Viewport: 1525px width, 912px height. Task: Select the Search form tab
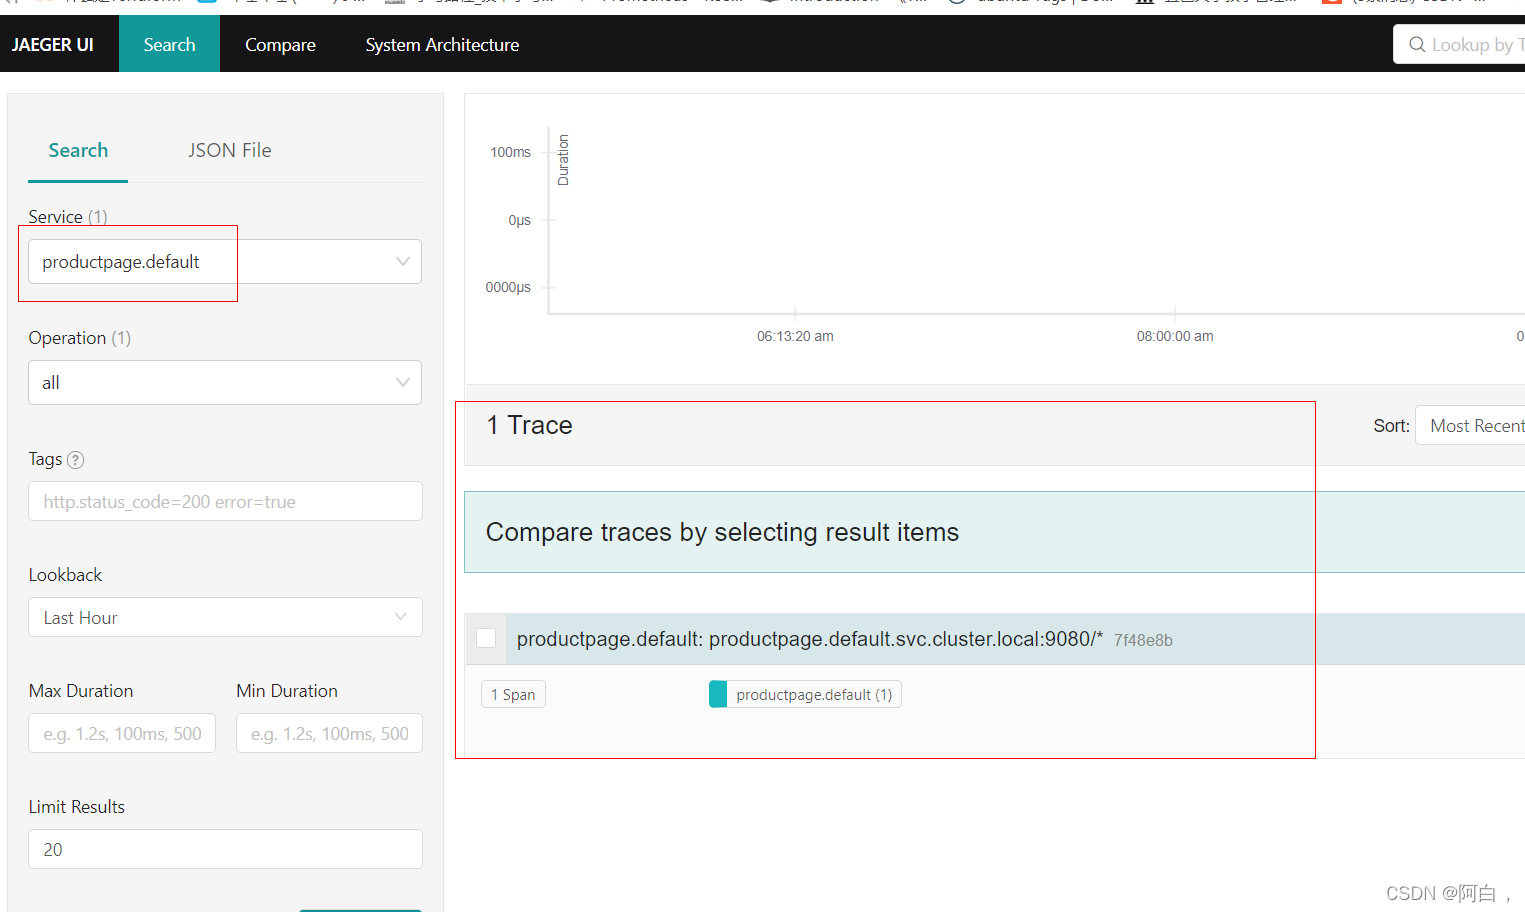(78, 151)
